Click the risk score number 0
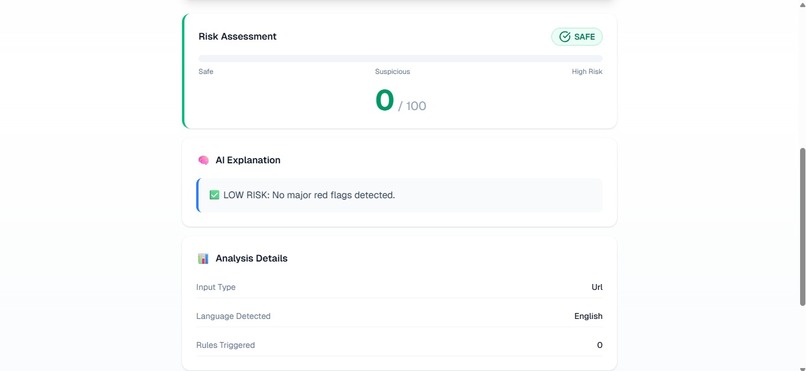806x371 pixels. coord(384,100)
